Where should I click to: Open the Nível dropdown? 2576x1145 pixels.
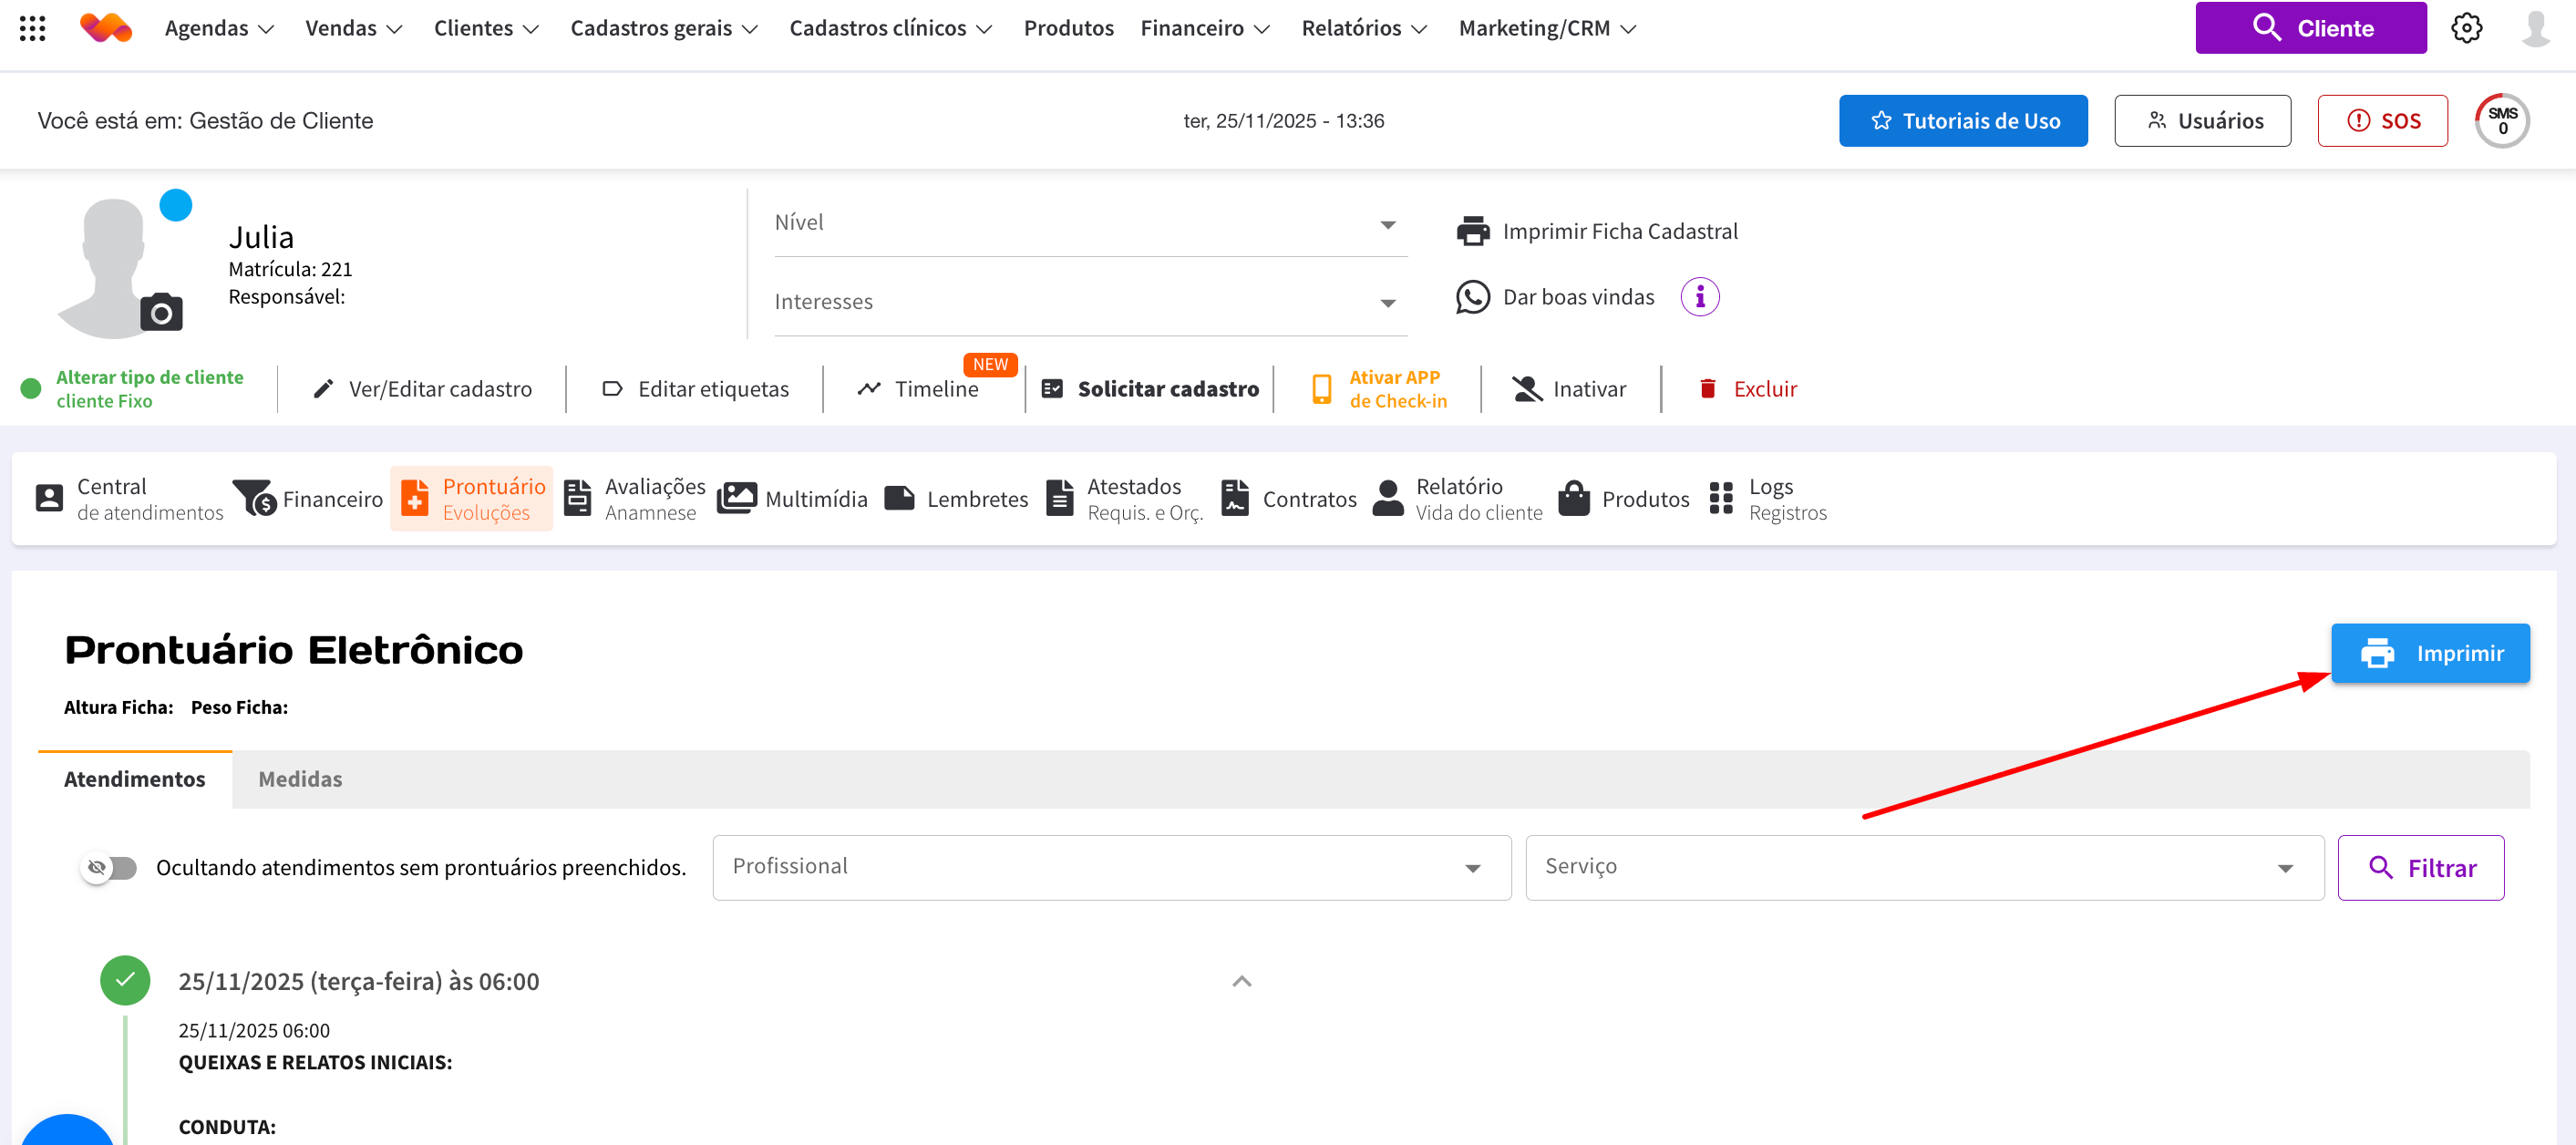[1388, 224]
